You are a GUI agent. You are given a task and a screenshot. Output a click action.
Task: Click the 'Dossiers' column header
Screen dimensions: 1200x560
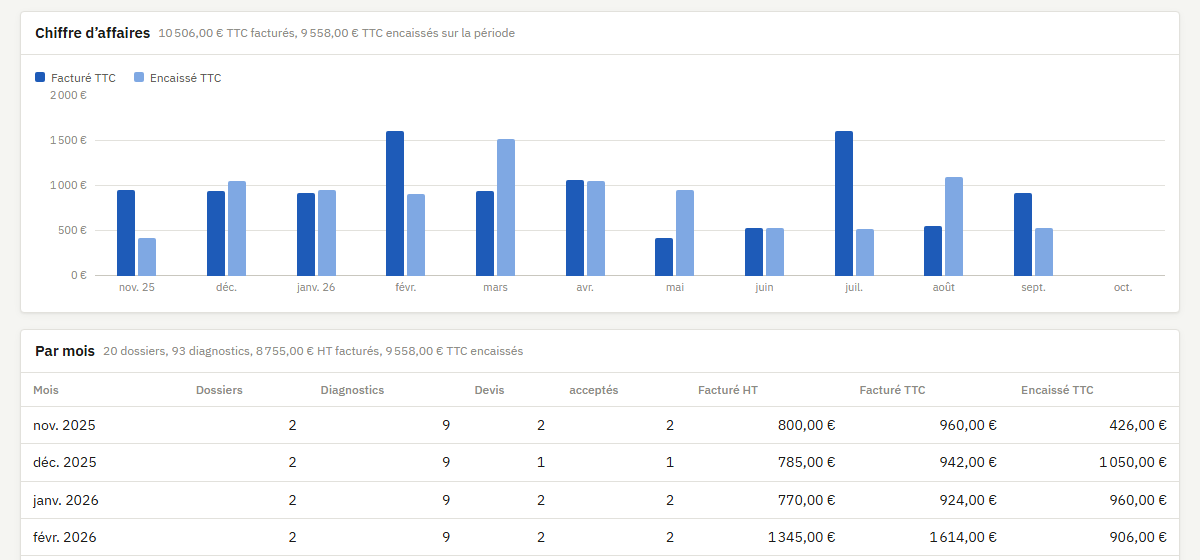click(219, 390)
